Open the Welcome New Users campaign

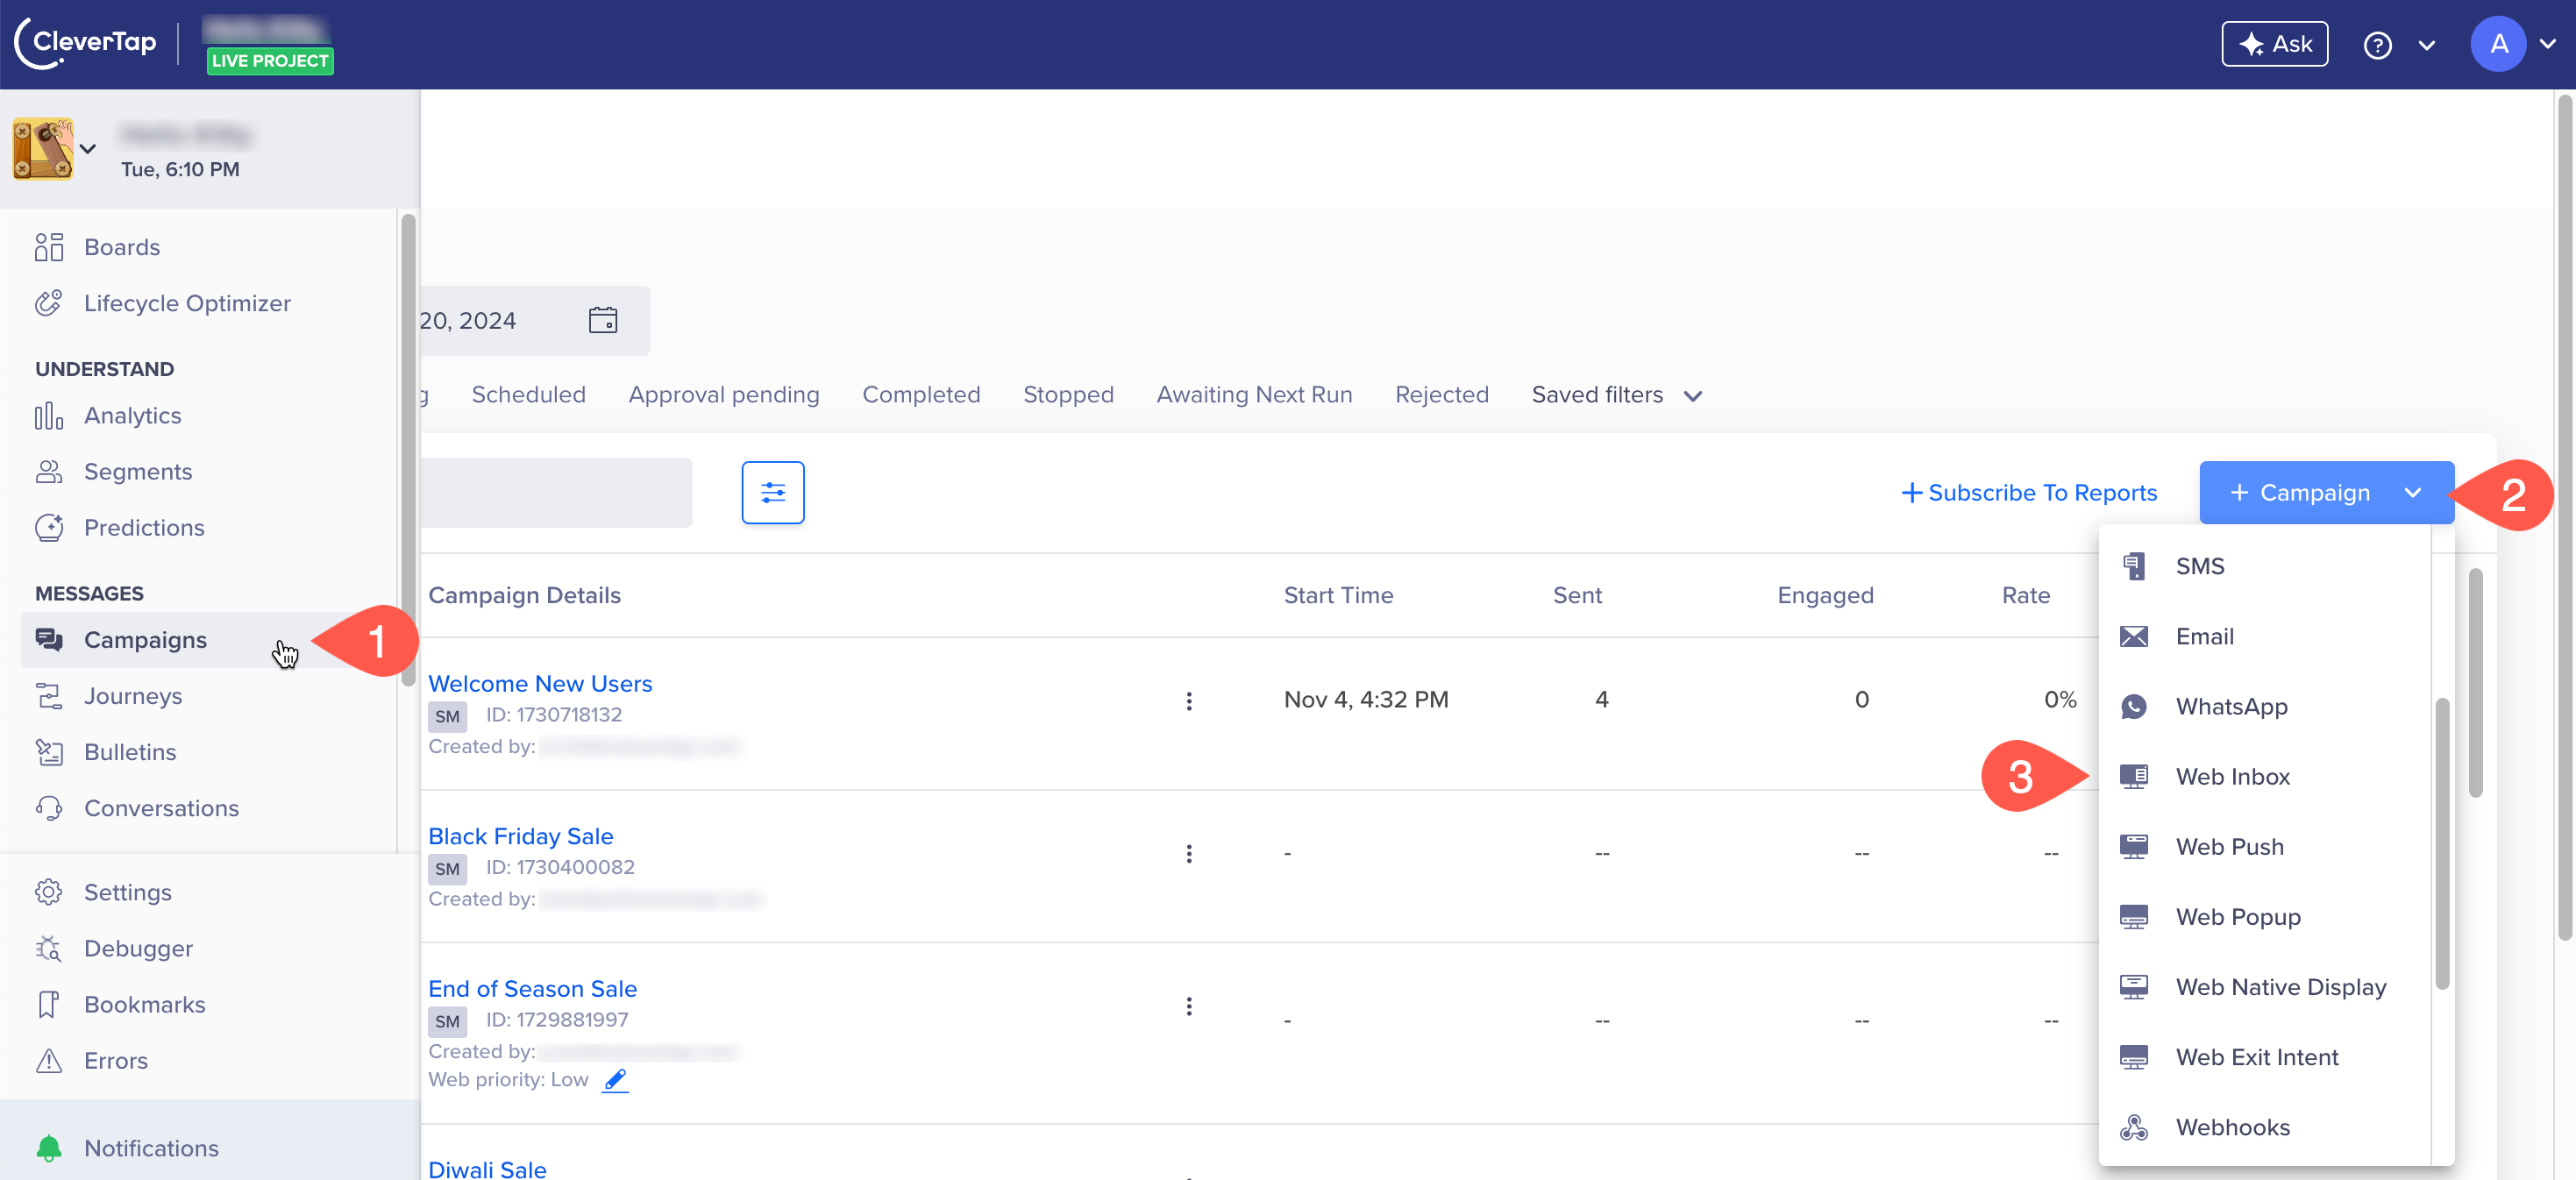539,684
